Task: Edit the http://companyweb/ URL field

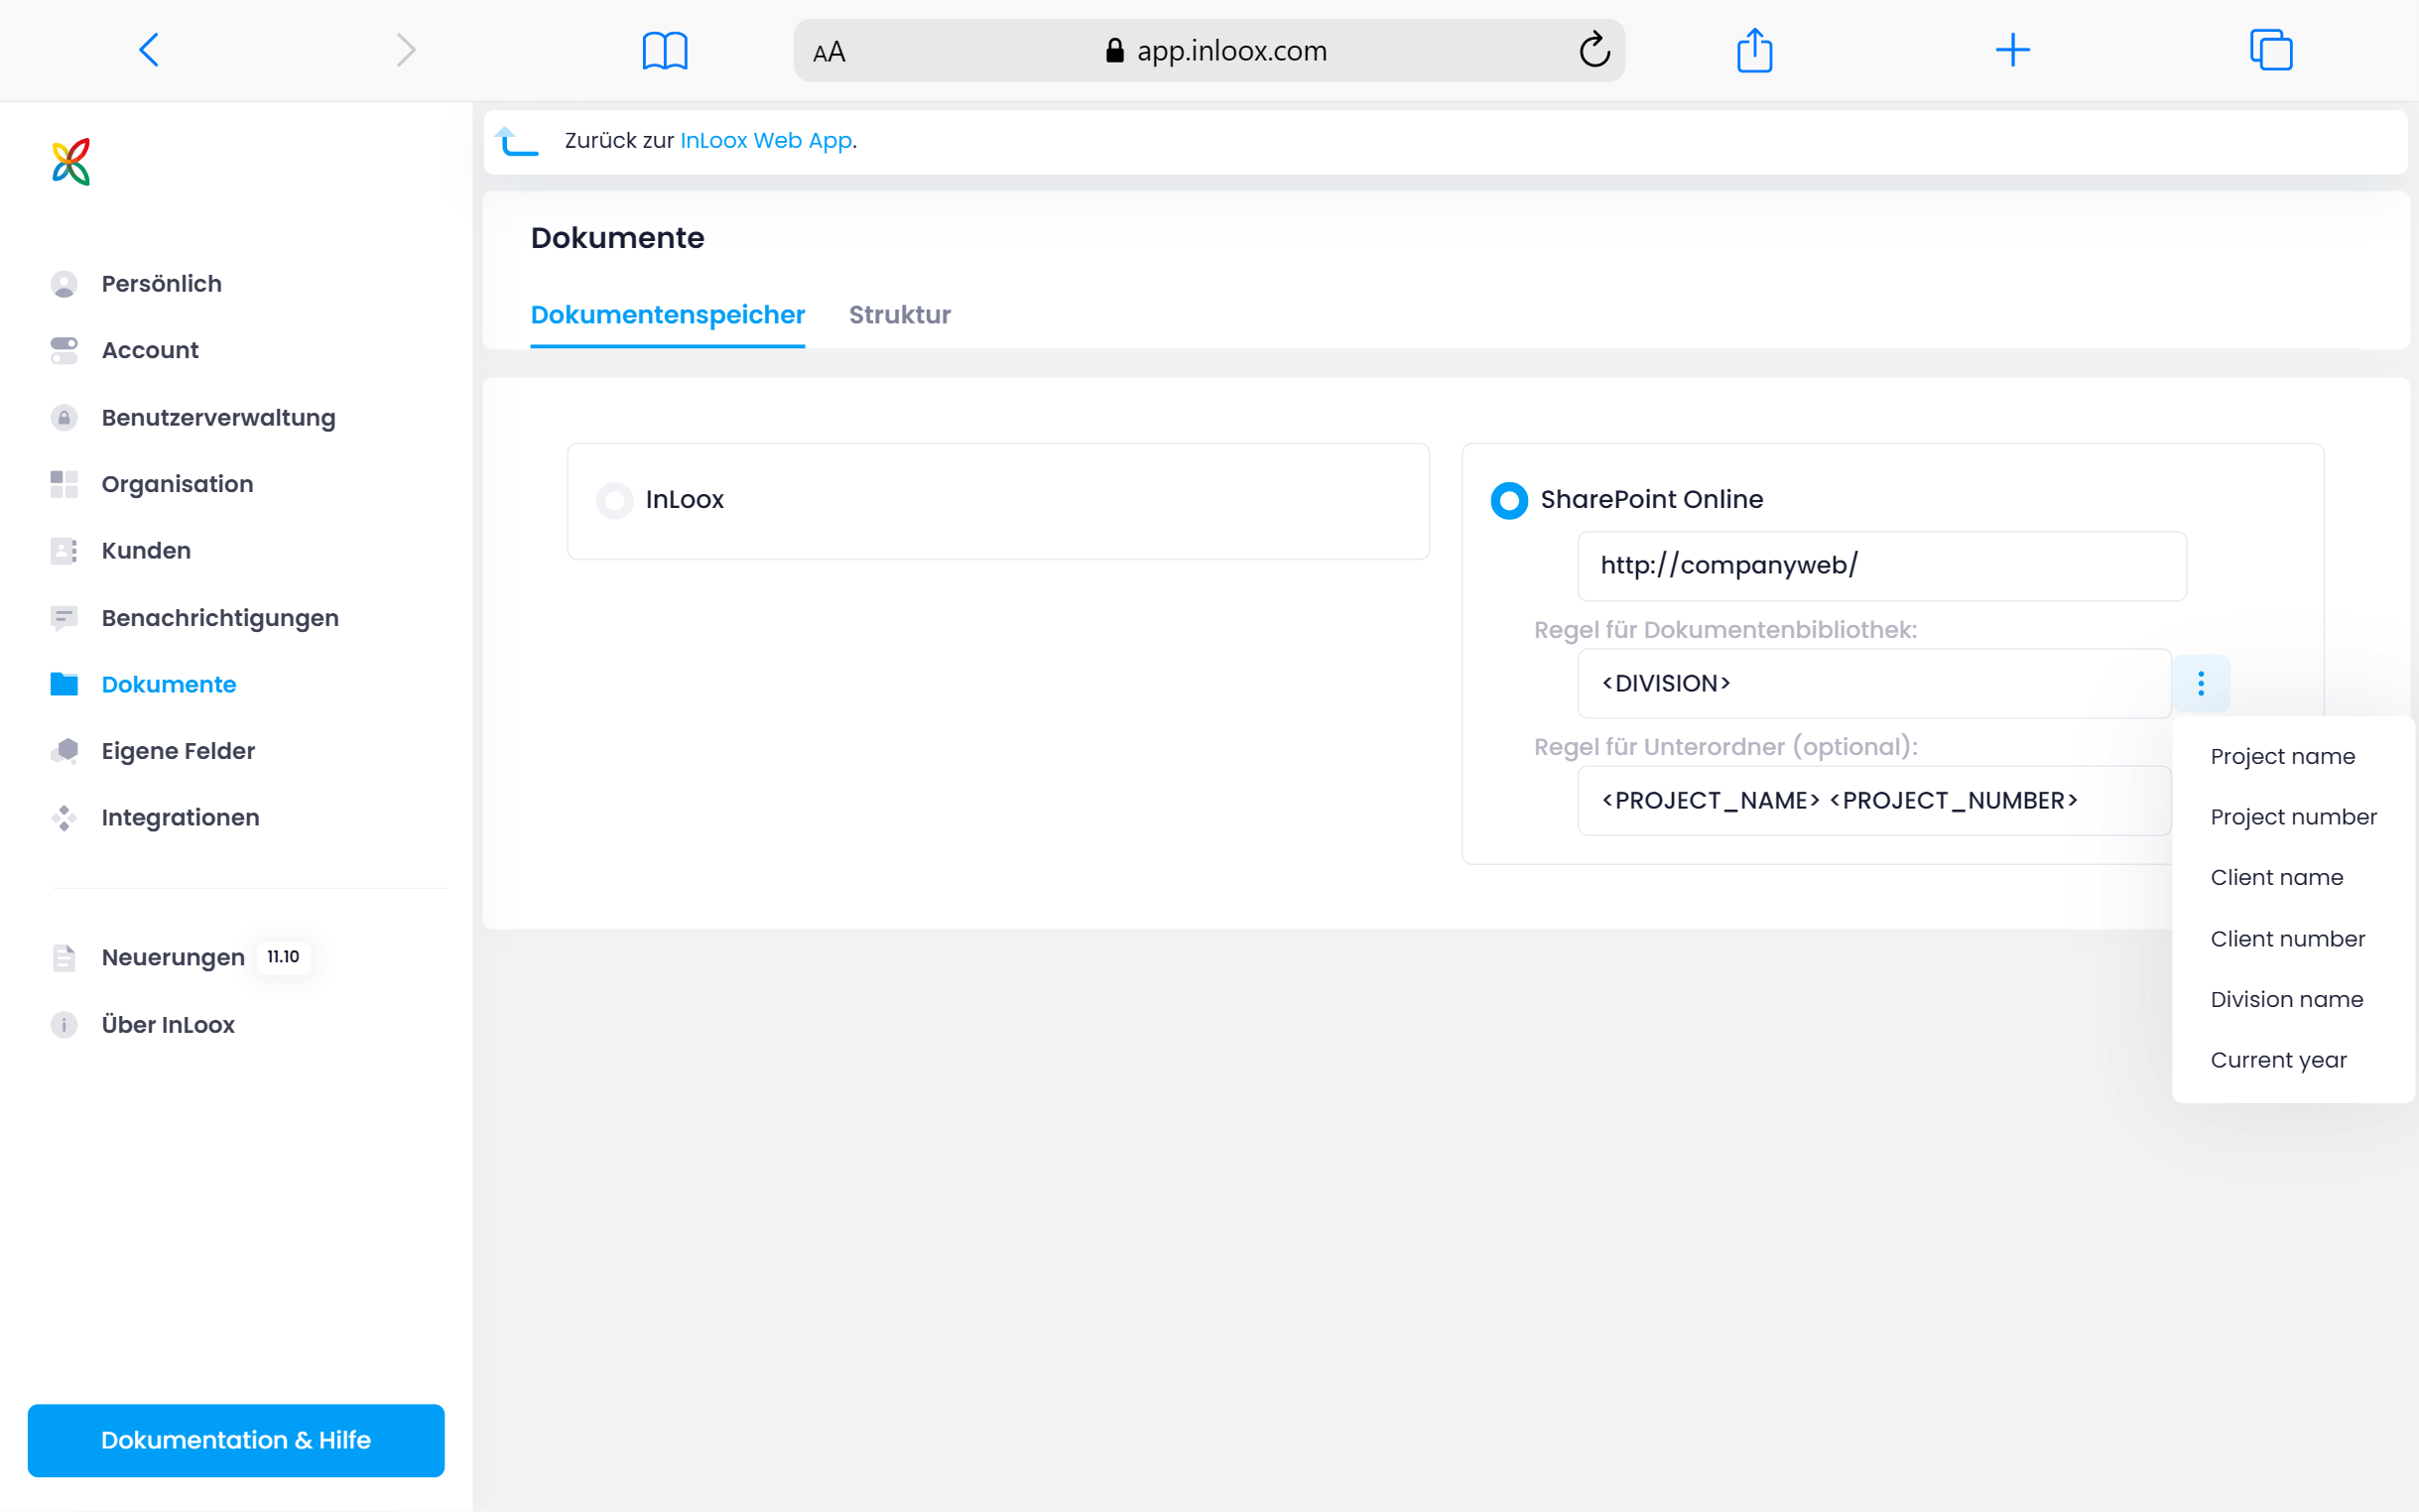Action: point(1881,566)
